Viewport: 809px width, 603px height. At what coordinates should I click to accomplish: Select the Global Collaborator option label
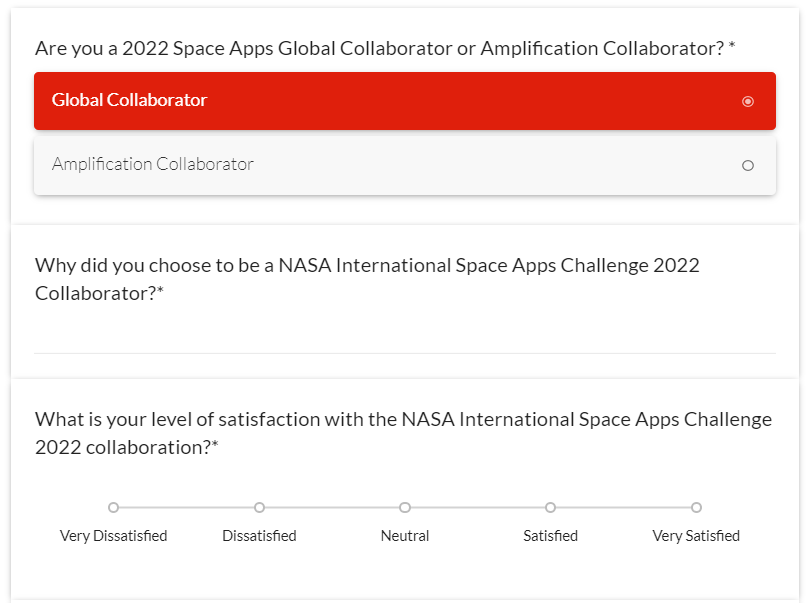pos(130,100)
